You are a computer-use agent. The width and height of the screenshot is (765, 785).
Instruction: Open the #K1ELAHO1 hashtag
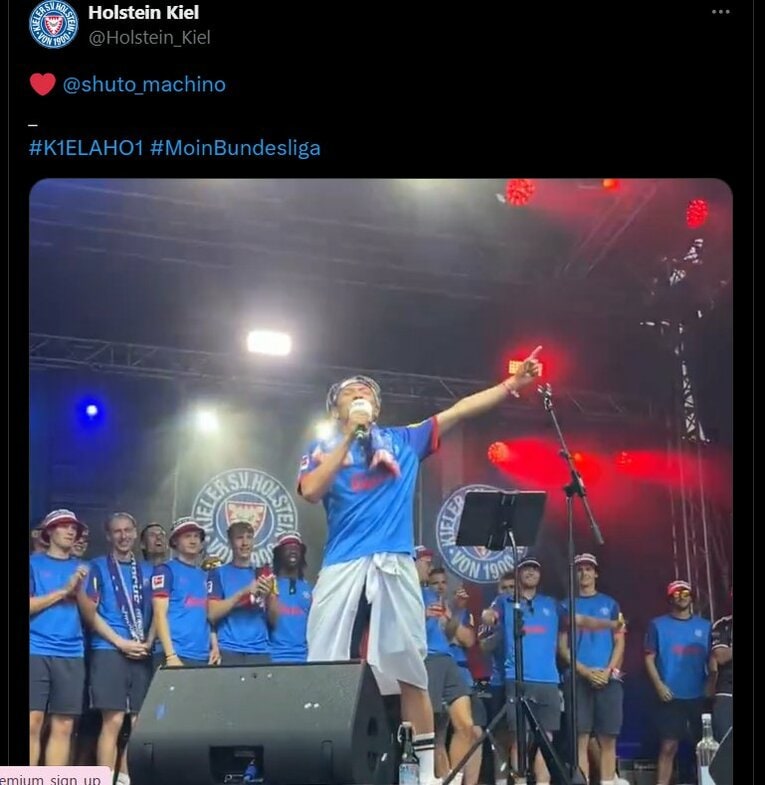point(86,148)
